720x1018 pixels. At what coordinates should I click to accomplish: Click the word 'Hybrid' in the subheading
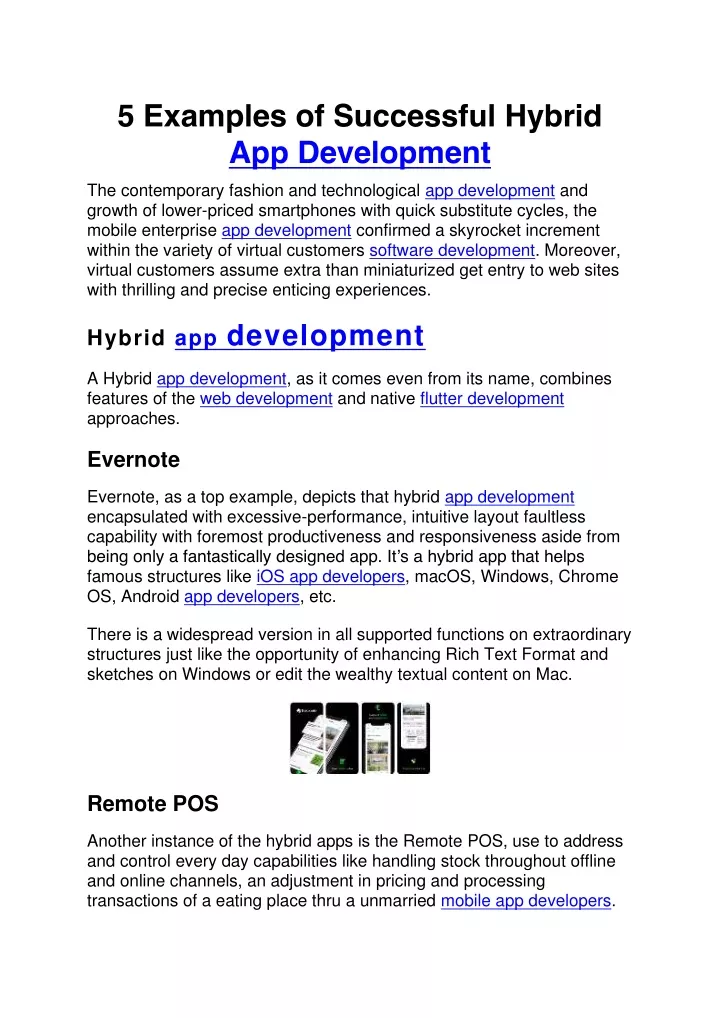point(127,338)
